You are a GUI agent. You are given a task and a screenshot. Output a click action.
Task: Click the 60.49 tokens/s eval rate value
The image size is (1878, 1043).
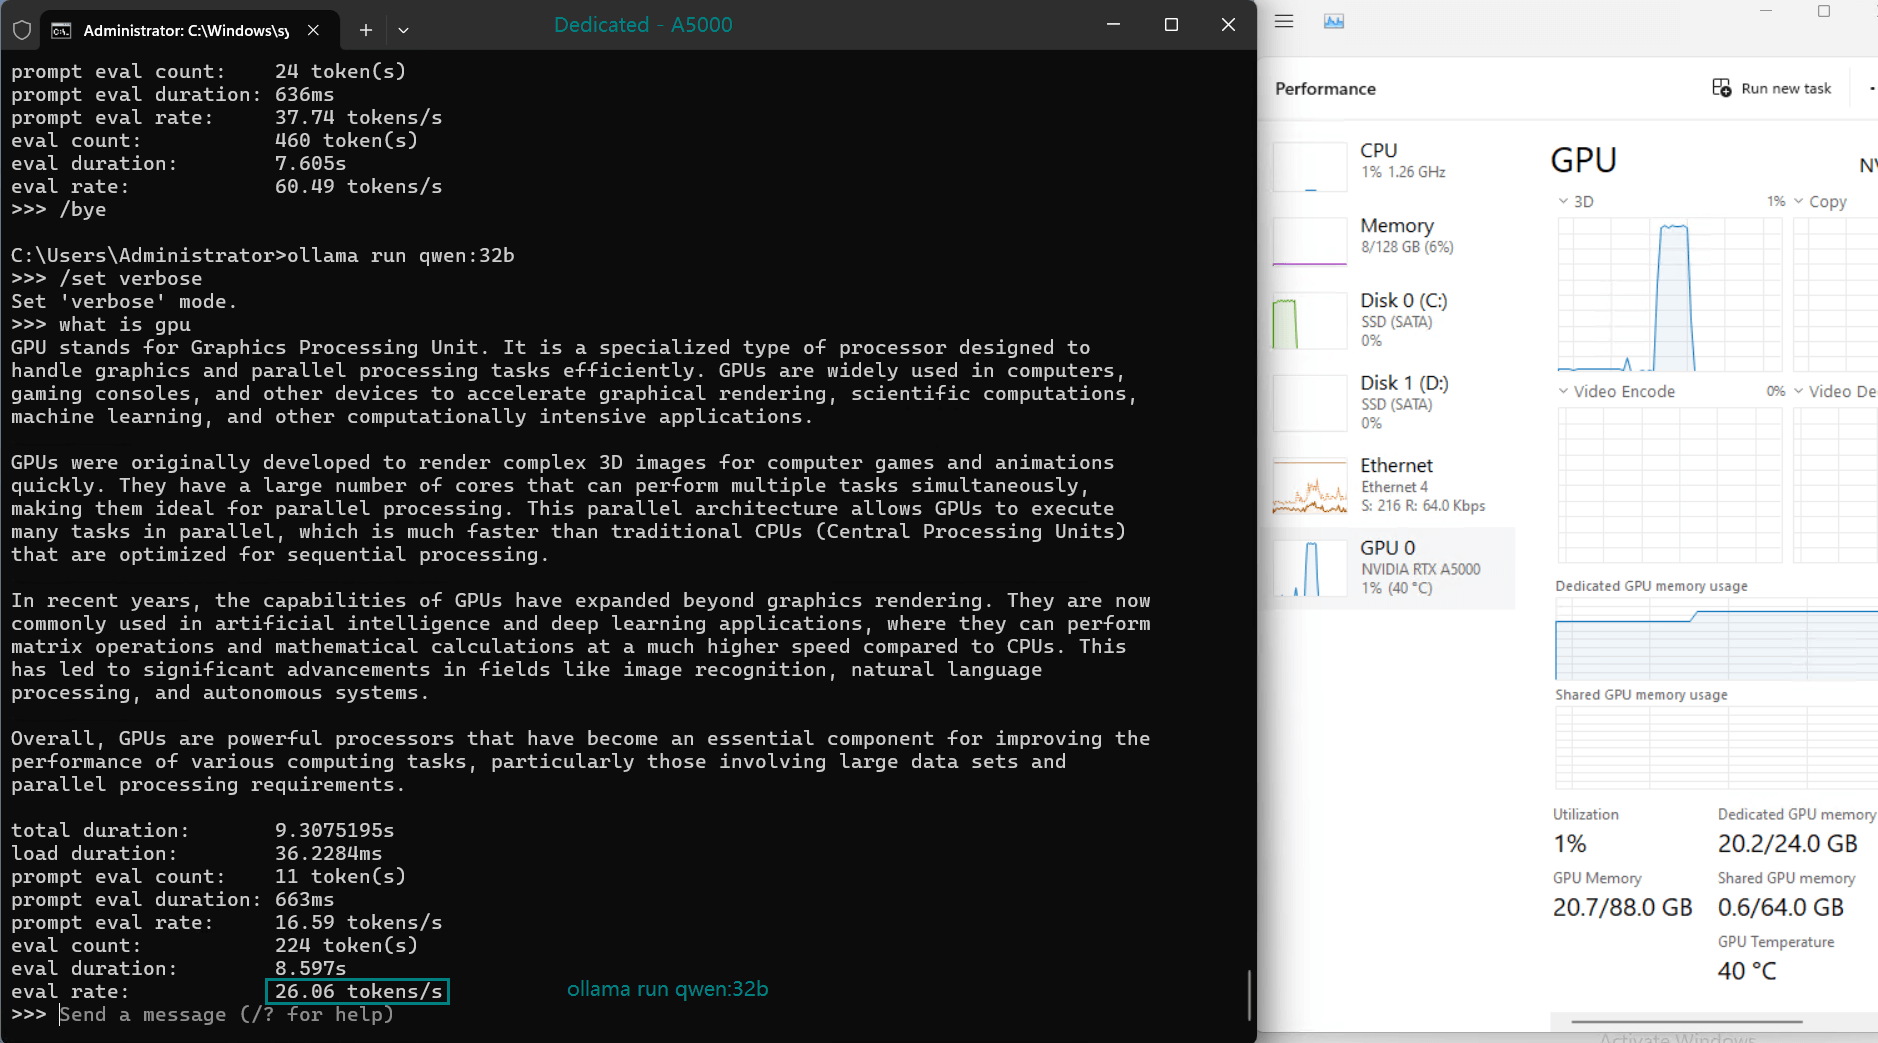[x=358, y=186]
